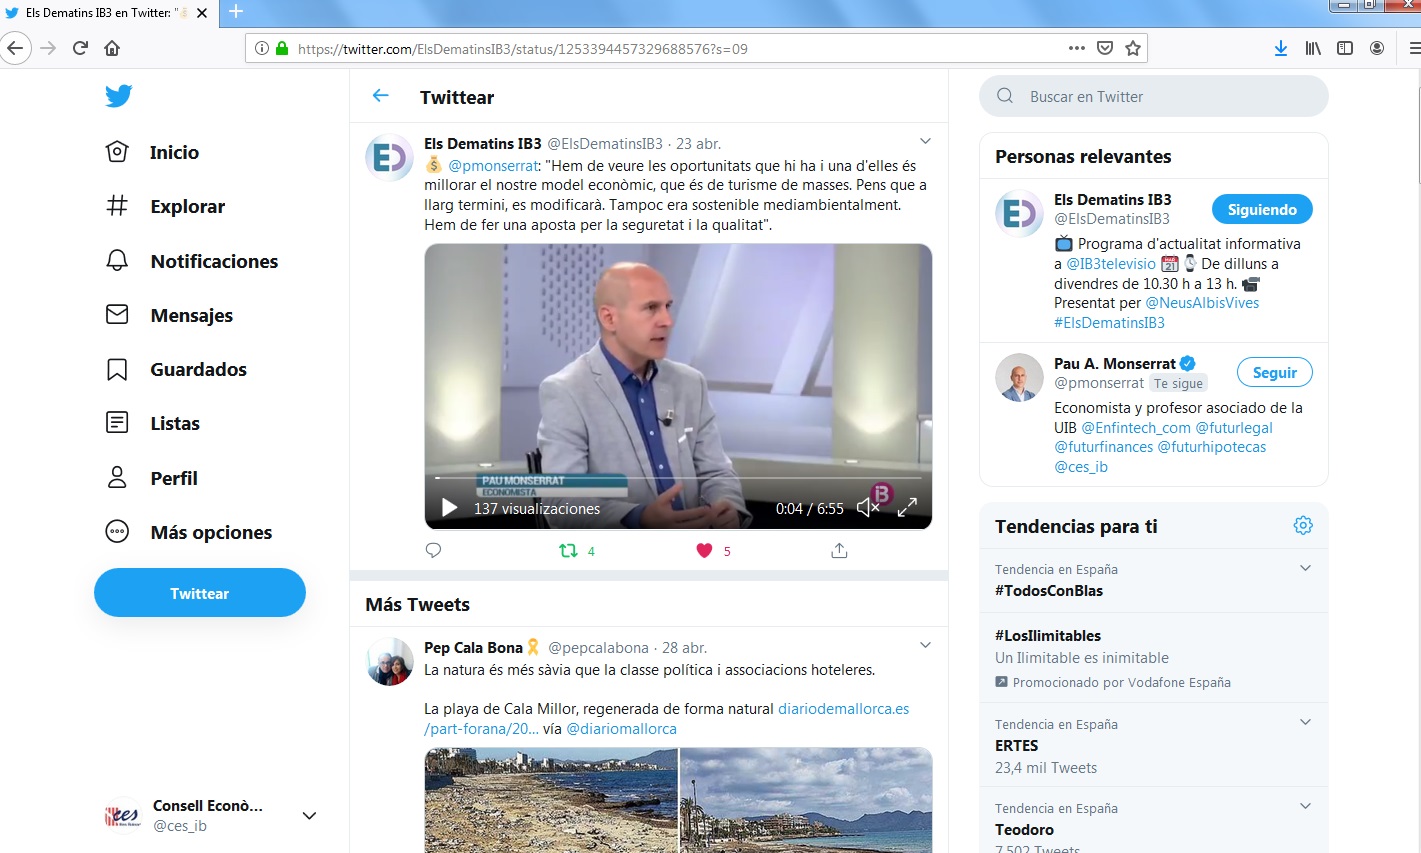Screen dimensions: 1421x853
Task: Reply to the Els Dematins IB3 tweet
Action: pyautogui.click(x=433, y=550)
